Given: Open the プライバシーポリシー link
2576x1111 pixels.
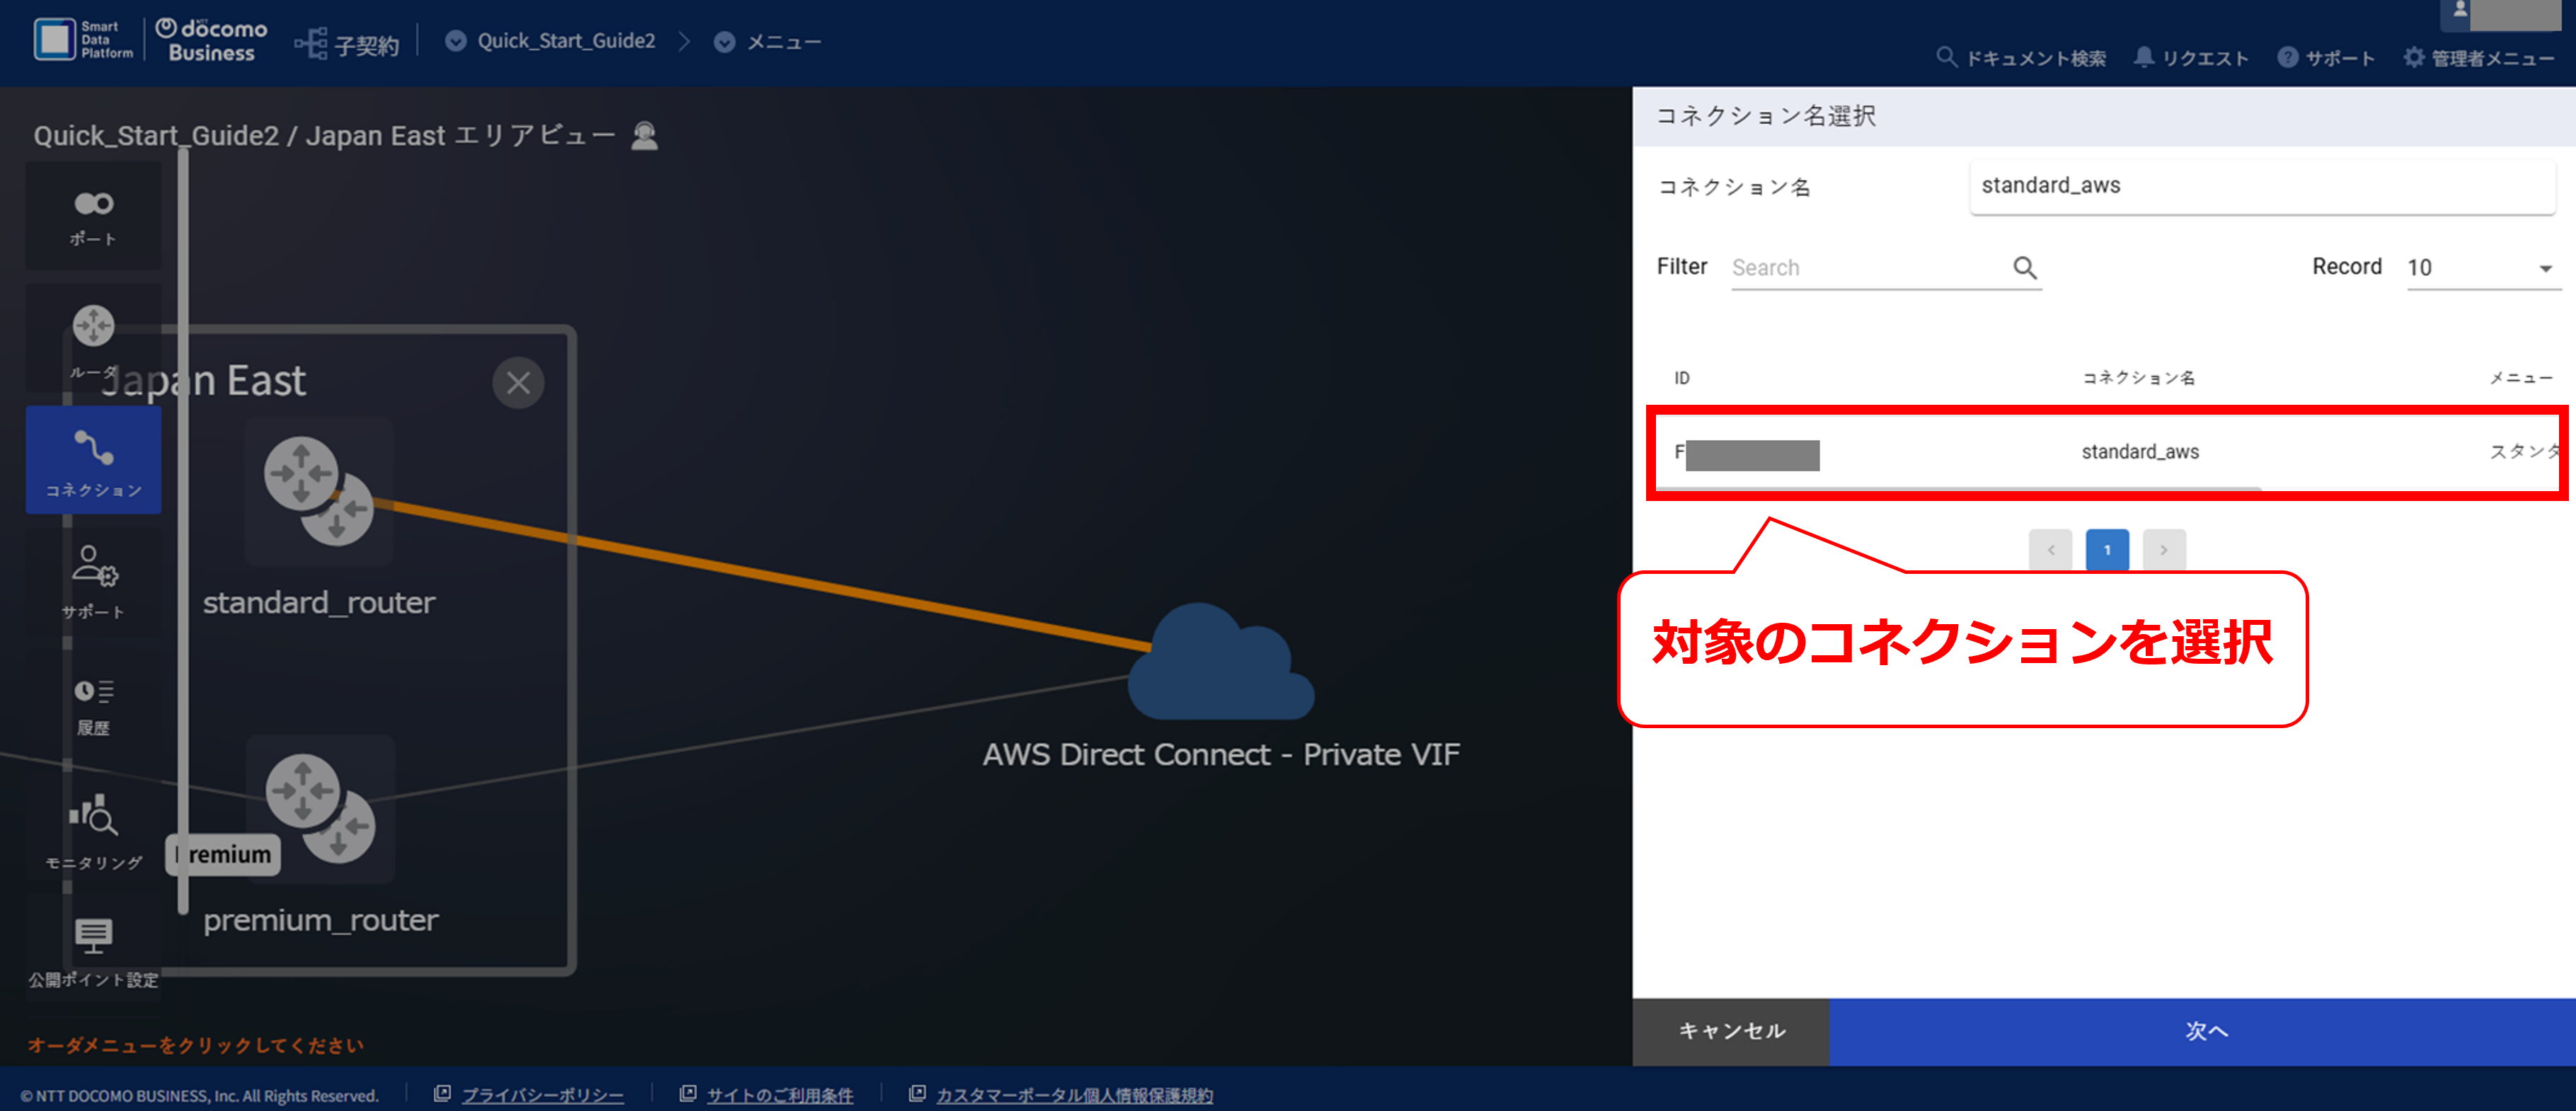Looking at the screenshot, I should 542,1095.
